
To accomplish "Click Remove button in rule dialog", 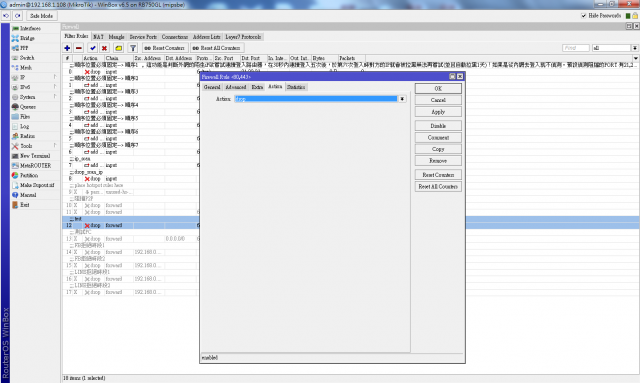I will [438, 161].
